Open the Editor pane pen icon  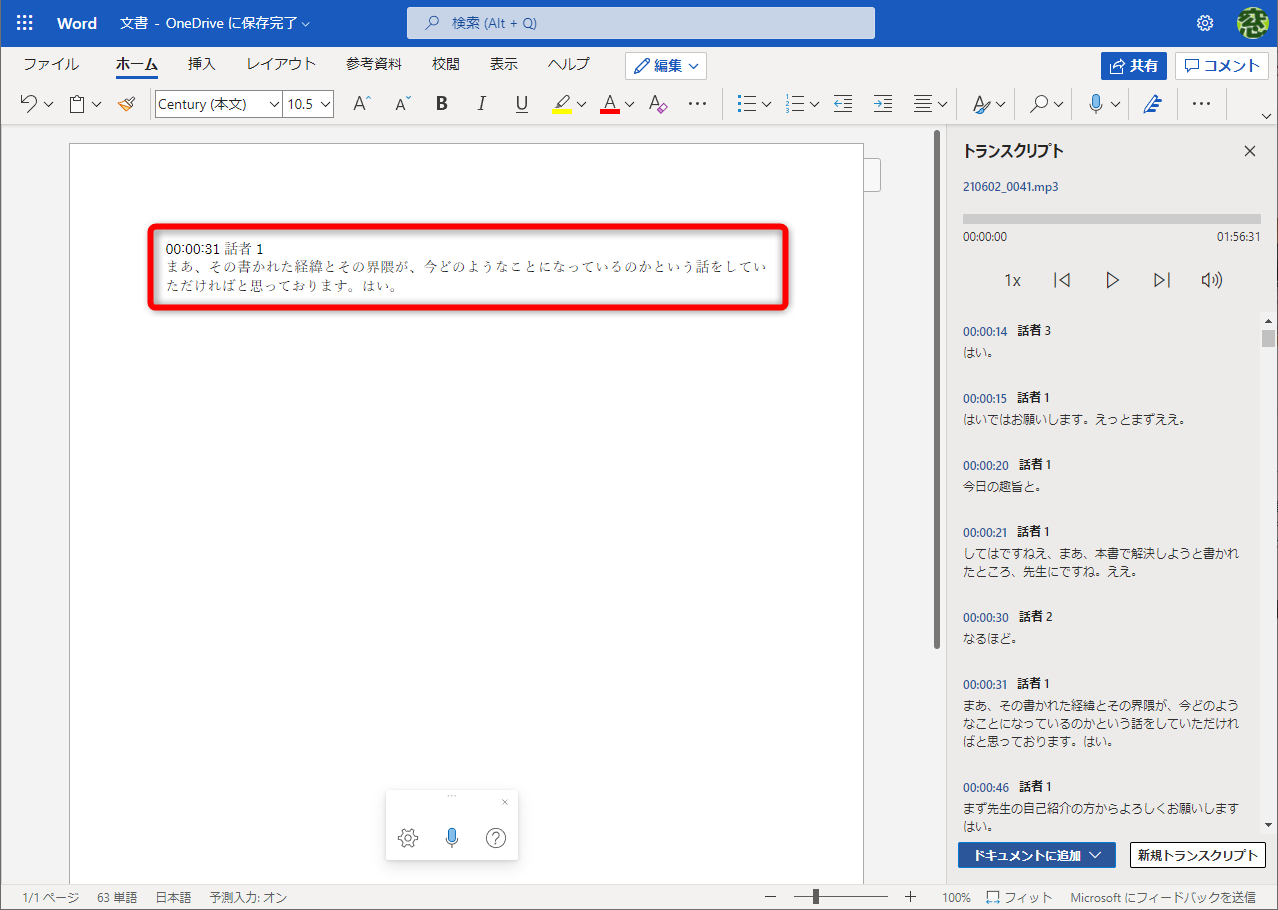(1152, 103)
